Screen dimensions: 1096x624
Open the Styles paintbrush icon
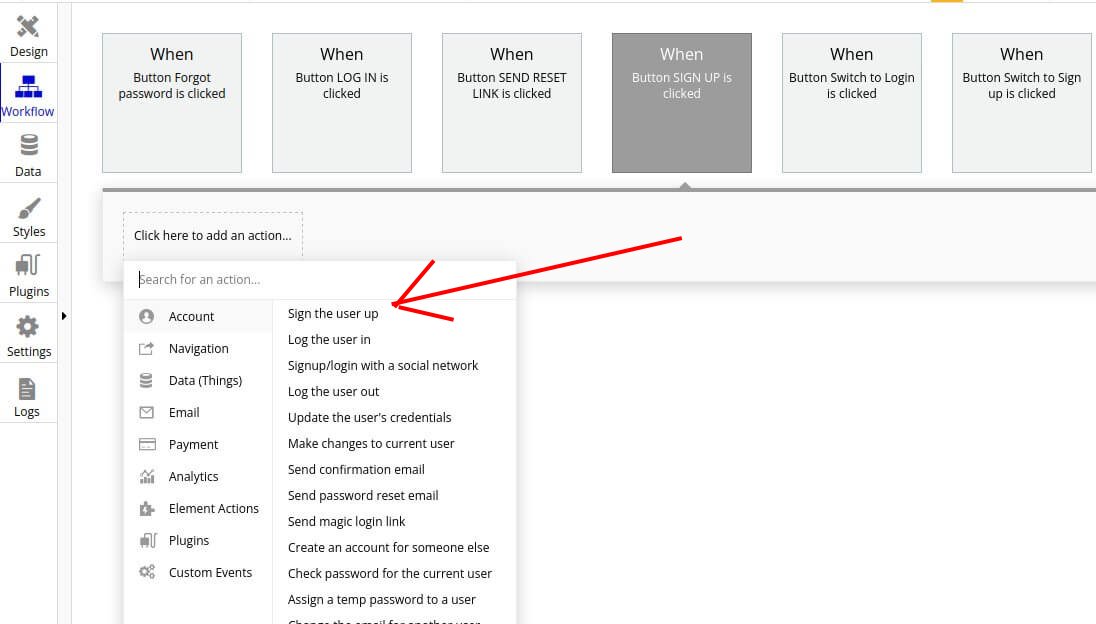(x=28, y=208)
